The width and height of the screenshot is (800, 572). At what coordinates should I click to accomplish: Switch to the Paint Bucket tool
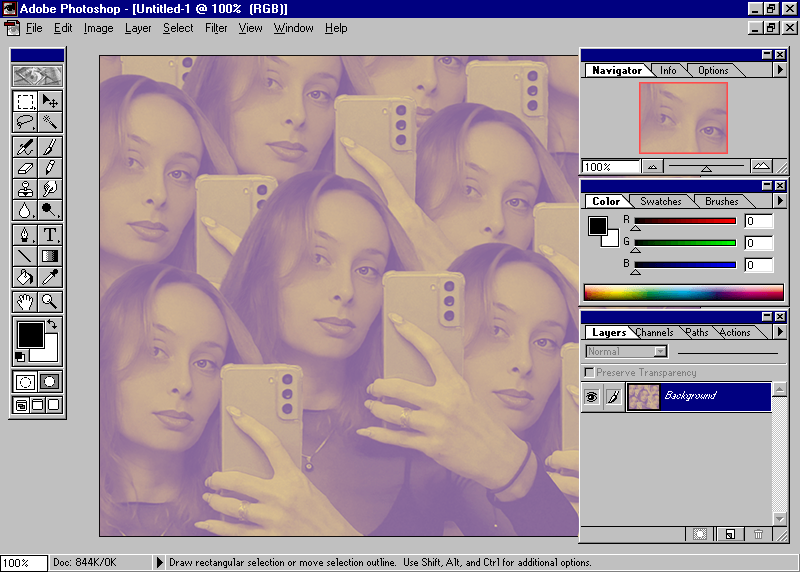tap(25, 277)
